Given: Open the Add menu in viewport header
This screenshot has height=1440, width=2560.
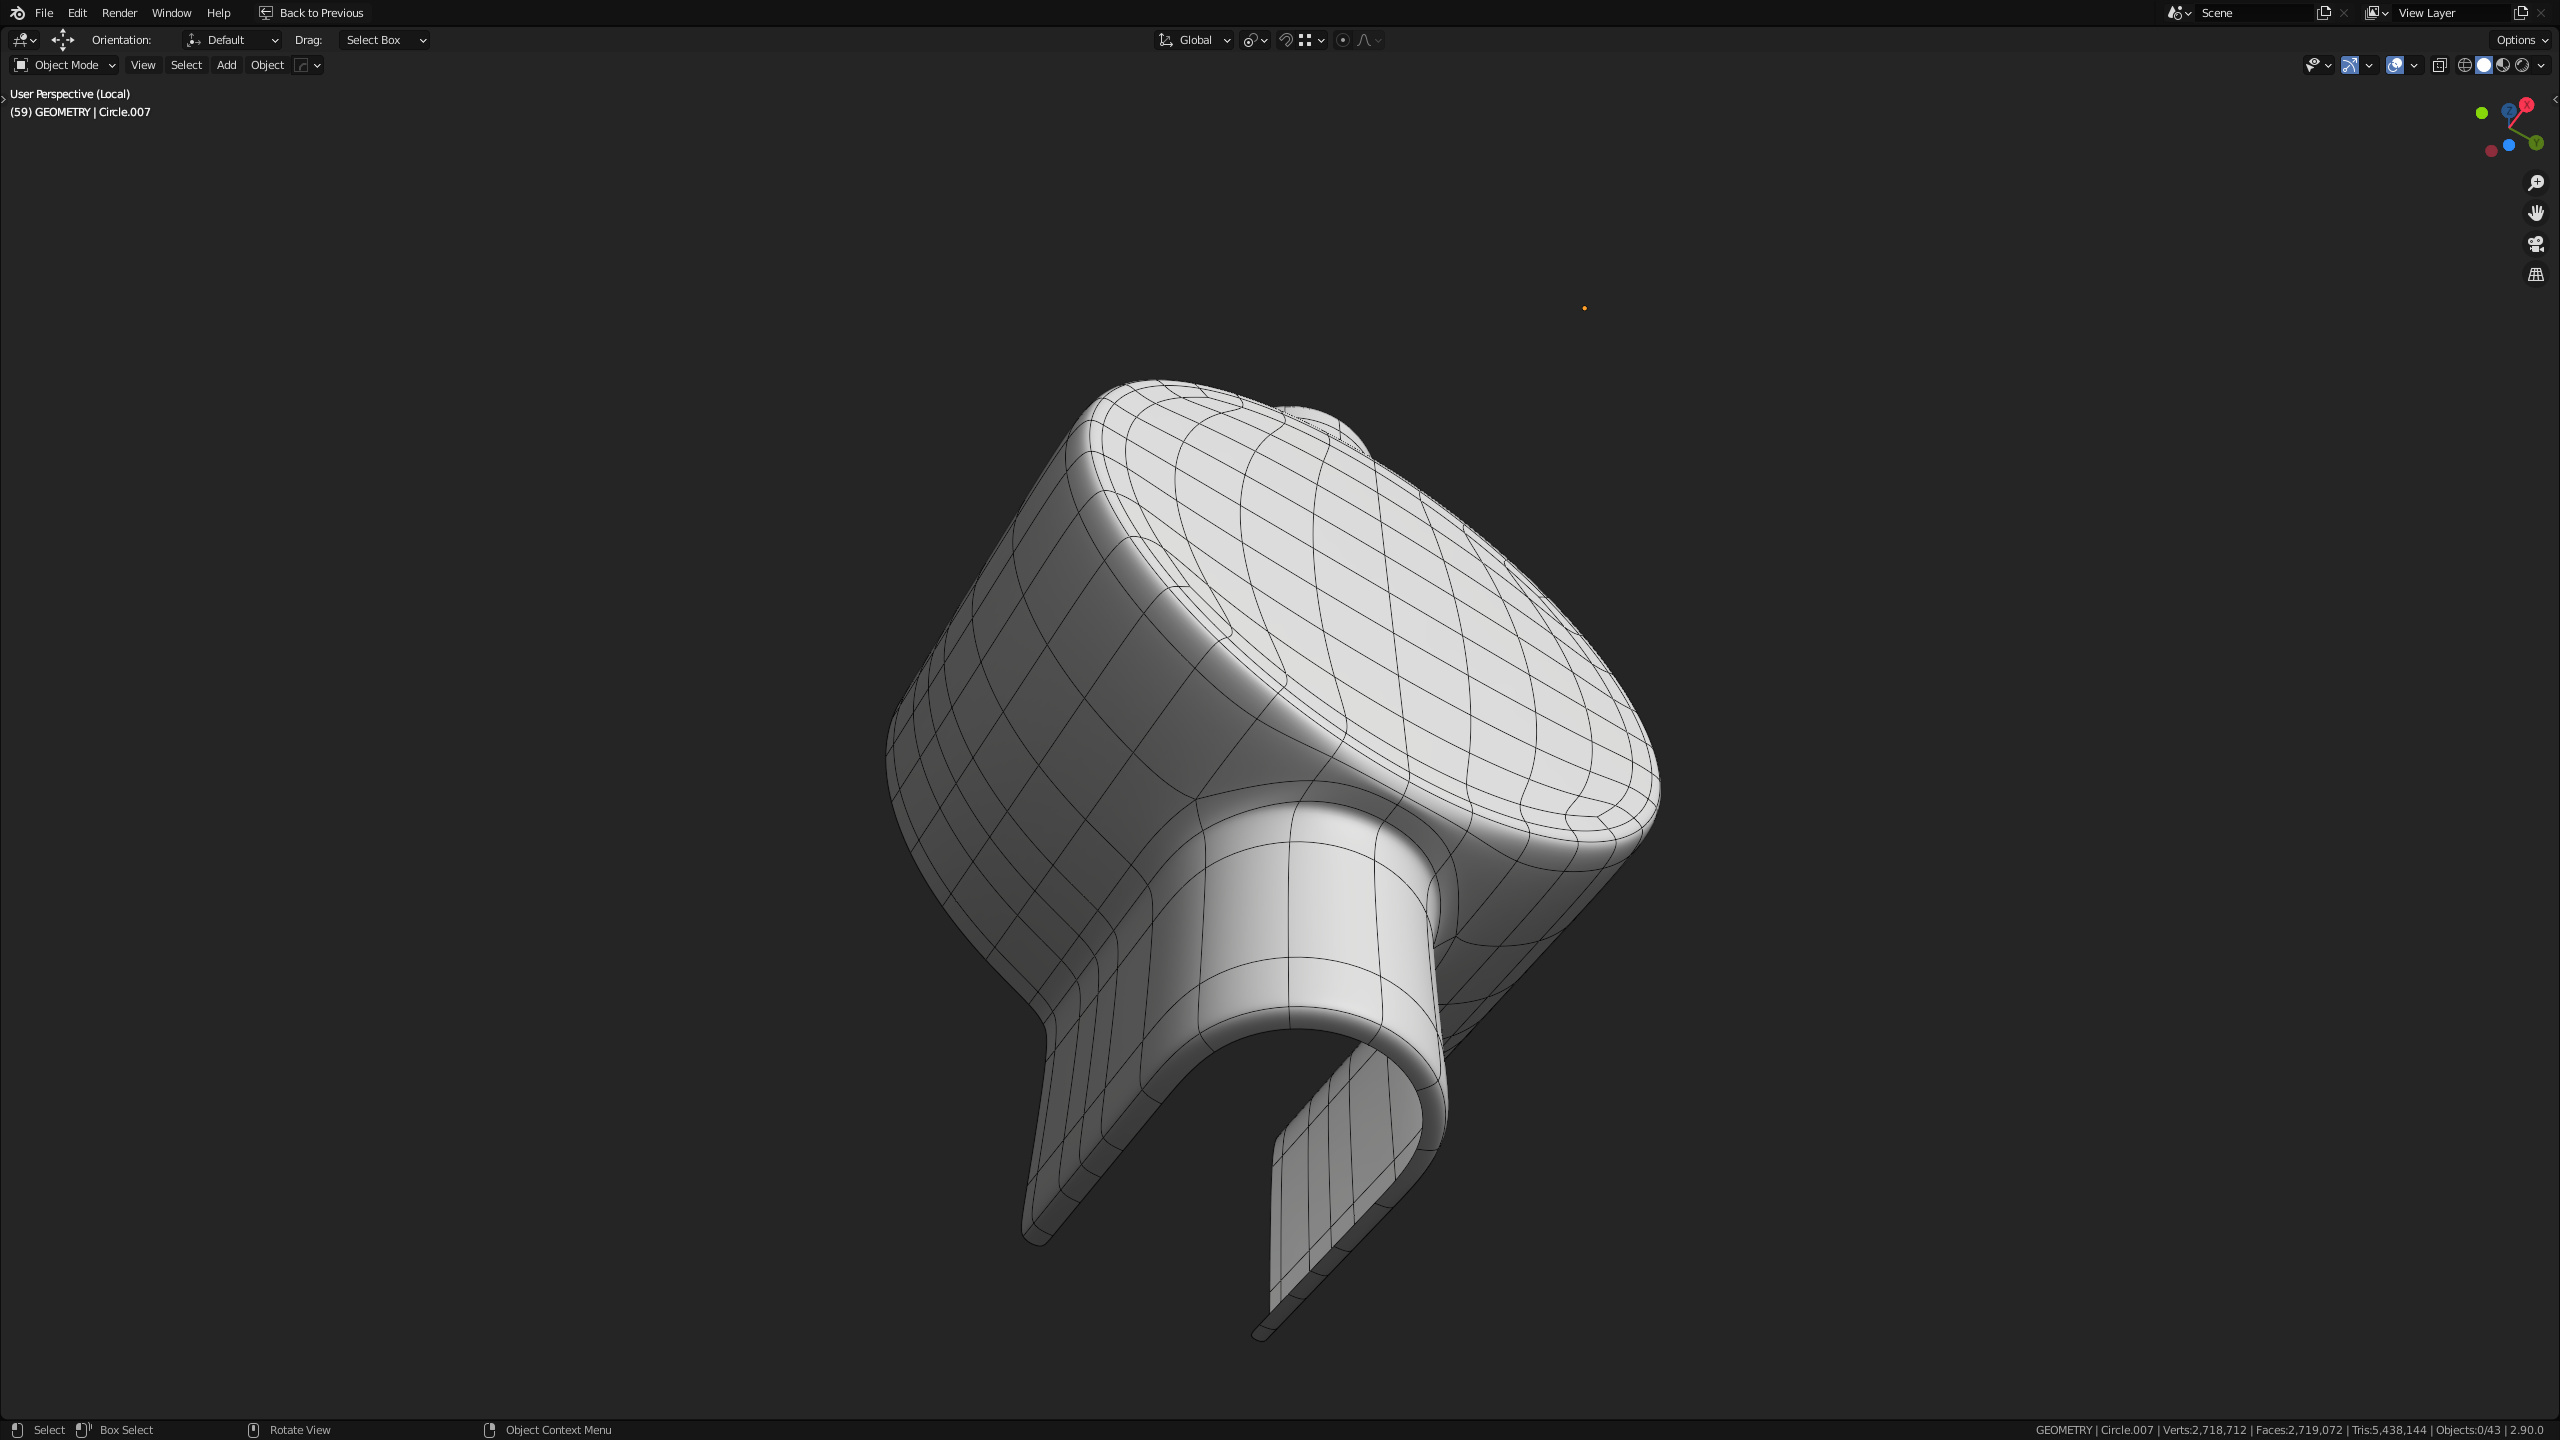Looking at the screenshot, I should click(x=227, y=65).
